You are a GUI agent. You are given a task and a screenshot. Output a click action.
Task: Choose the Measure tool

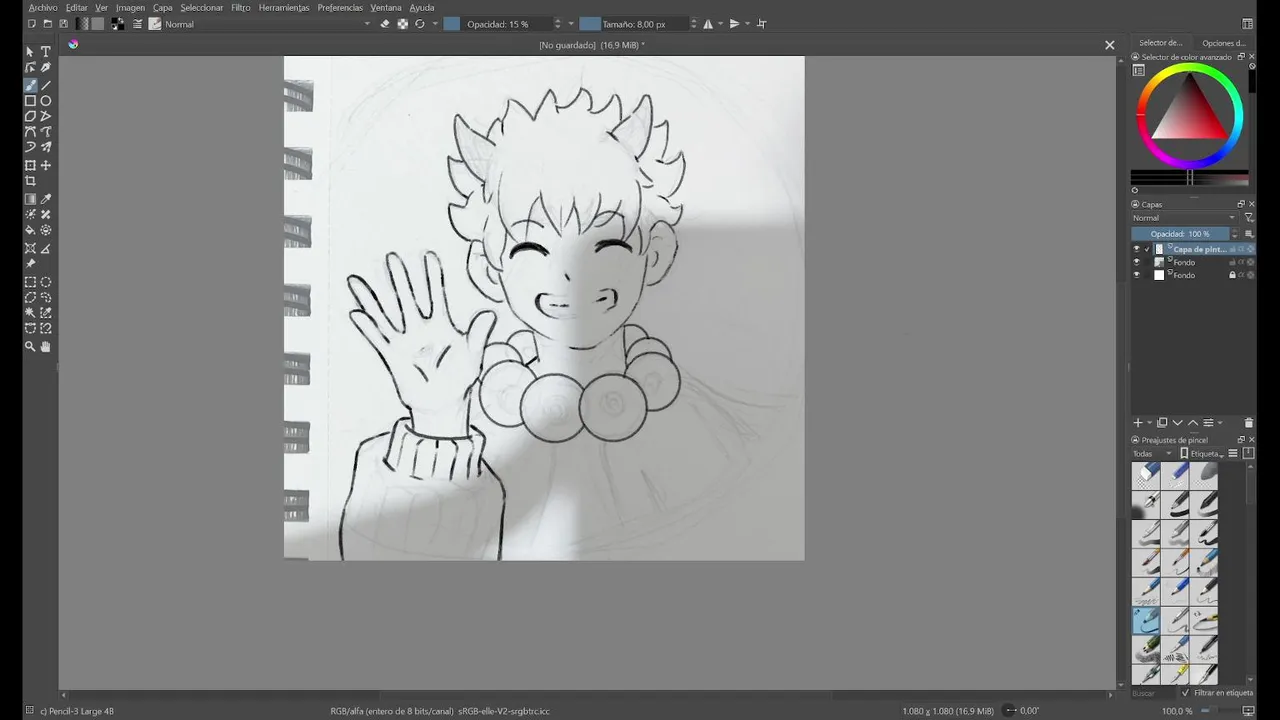(46, 248)
